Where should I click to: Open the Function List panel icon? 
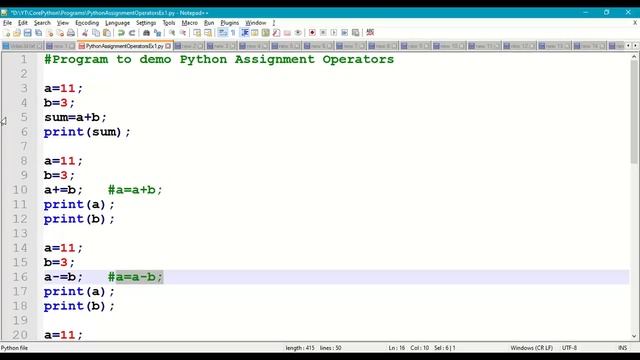pos(276,33)
